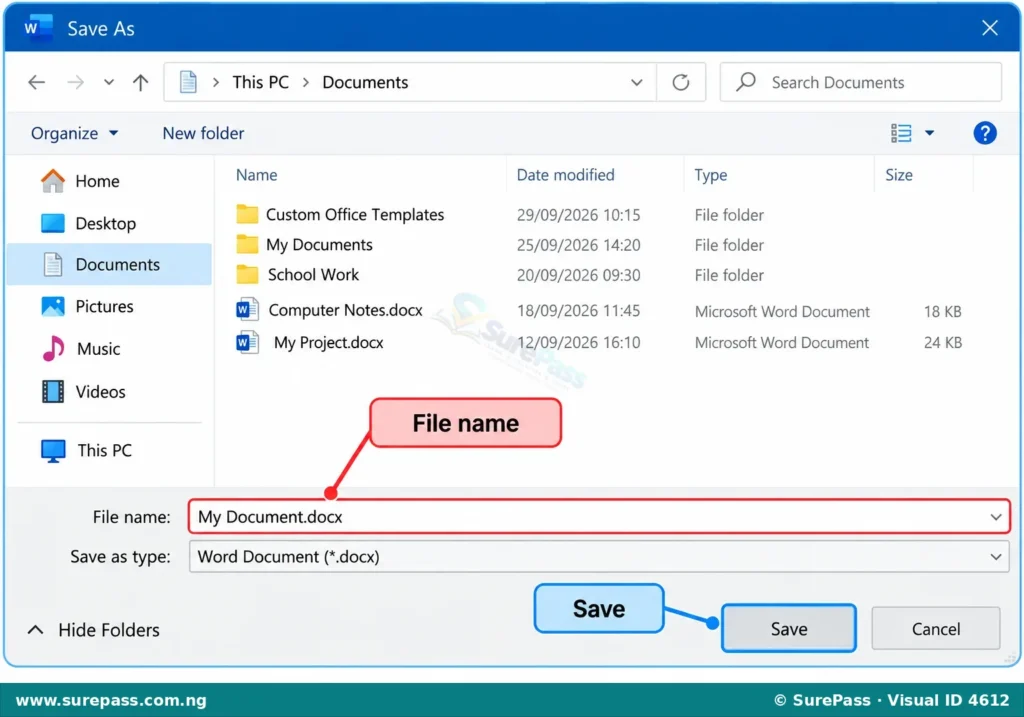Click the Search Documents field
The image size is (1024, 717).
pyautogui.click(x=860, y=82)
